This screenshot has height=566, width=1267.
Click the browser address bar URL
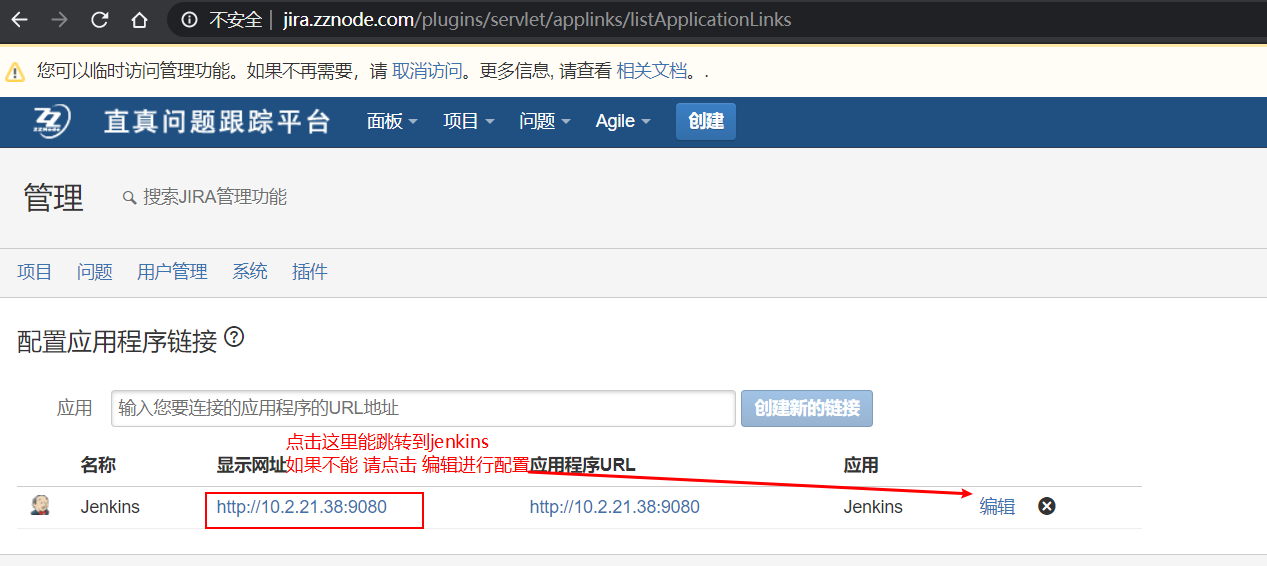pyautogui.click(x=537, y=20)
